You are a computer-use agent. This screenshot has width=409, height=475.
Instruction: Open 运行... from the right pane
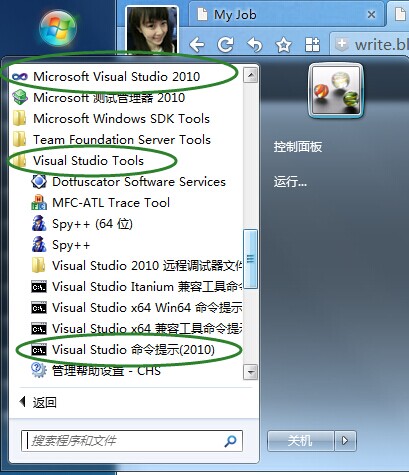coord(290,182)
